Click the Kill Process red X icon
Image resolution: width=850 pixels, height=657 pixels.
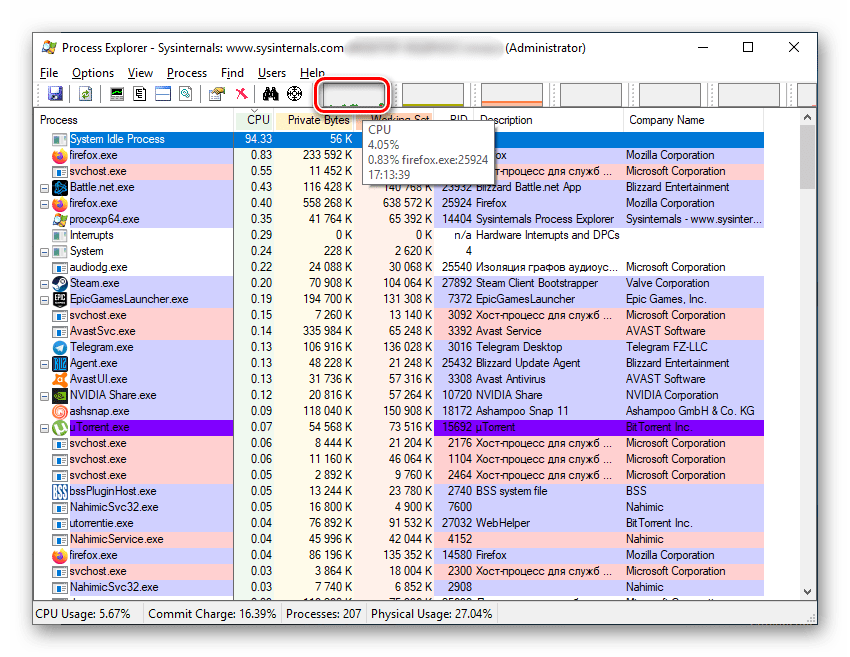pos(241,94)
